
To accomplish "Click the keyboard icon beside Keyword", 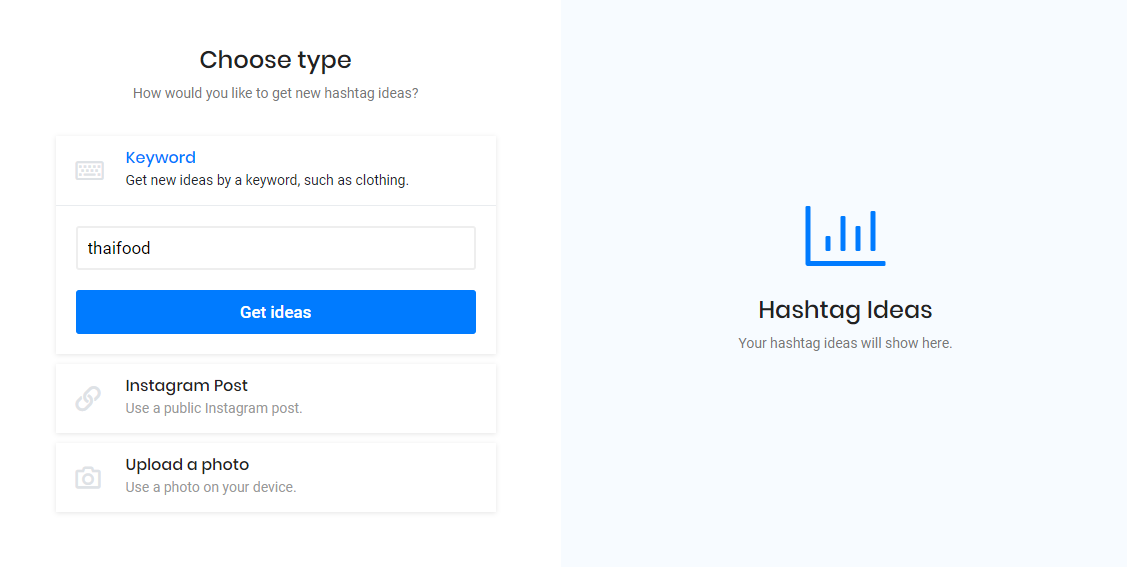I will tap(90, 170).
